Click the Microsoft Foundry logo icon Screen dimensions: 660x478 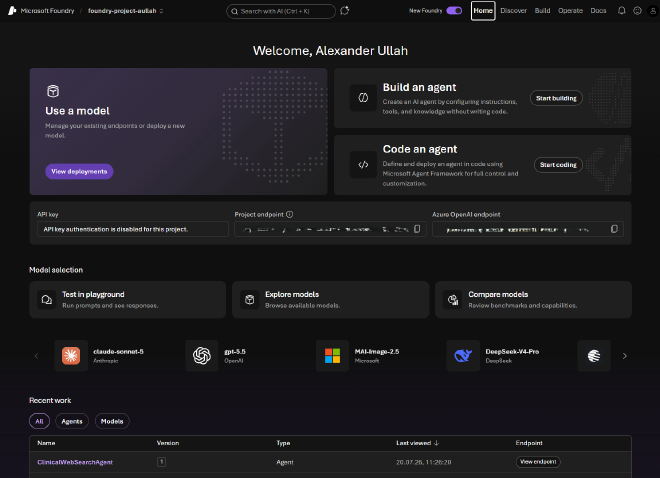tap(12, 11)
